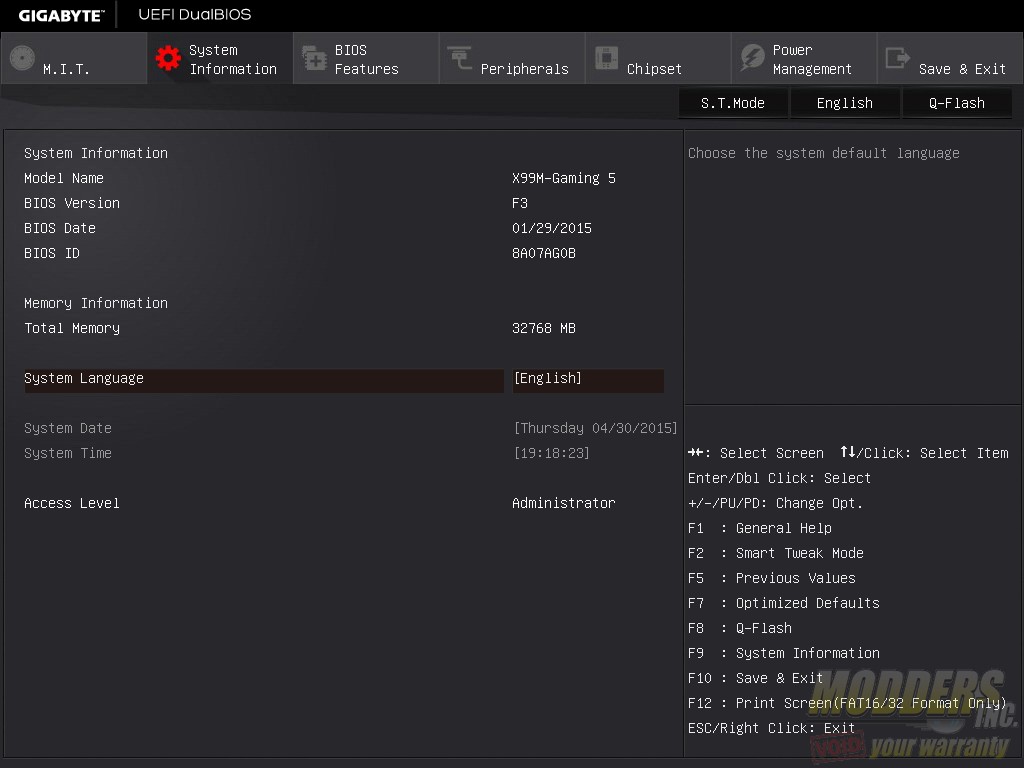Launch Q-Flash from the top button
The height and width of the screenshot is (768, 1024).
click(957, 103)
